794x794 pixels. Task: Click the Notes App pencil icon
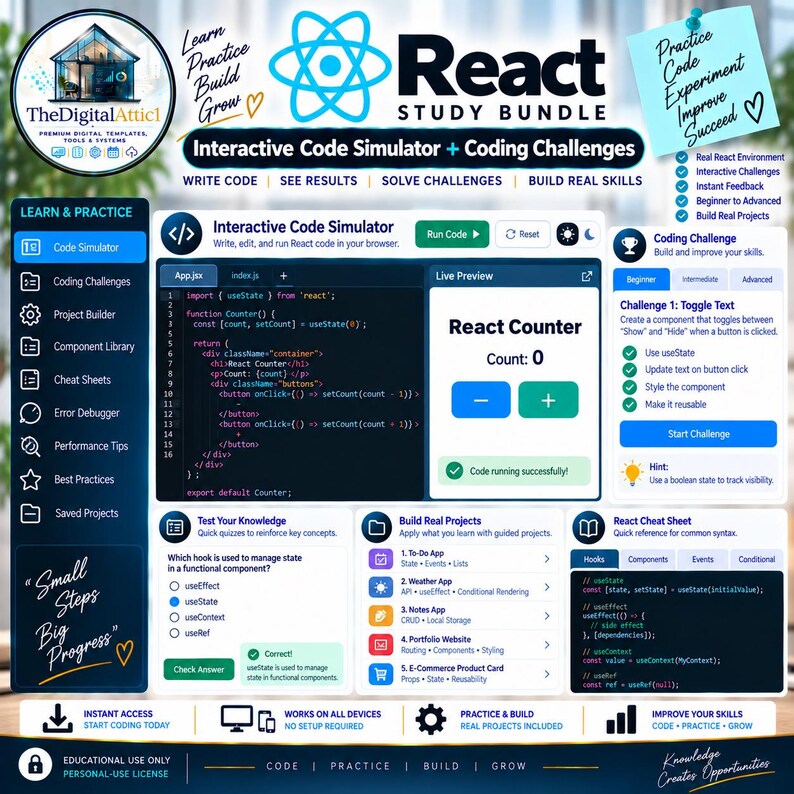381,616
